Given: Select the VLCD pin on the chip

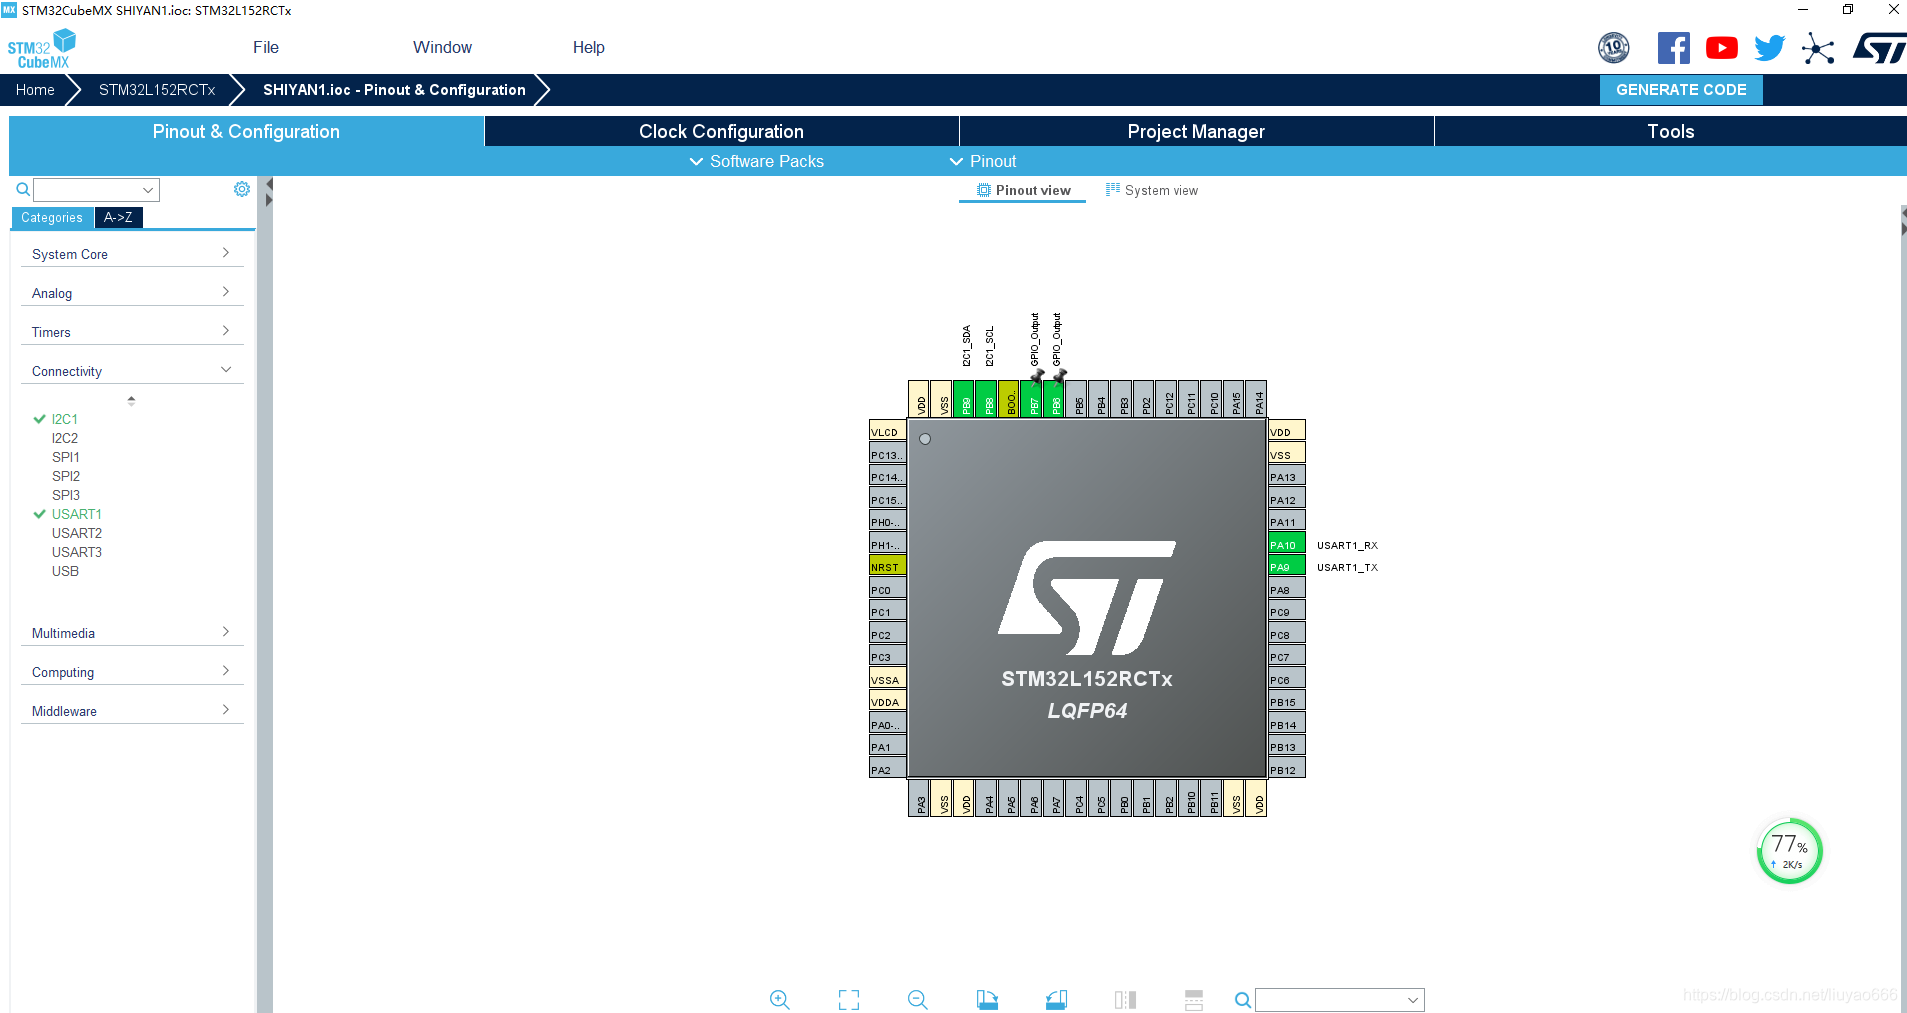Looking at the screenshot, I should point(888,432).
